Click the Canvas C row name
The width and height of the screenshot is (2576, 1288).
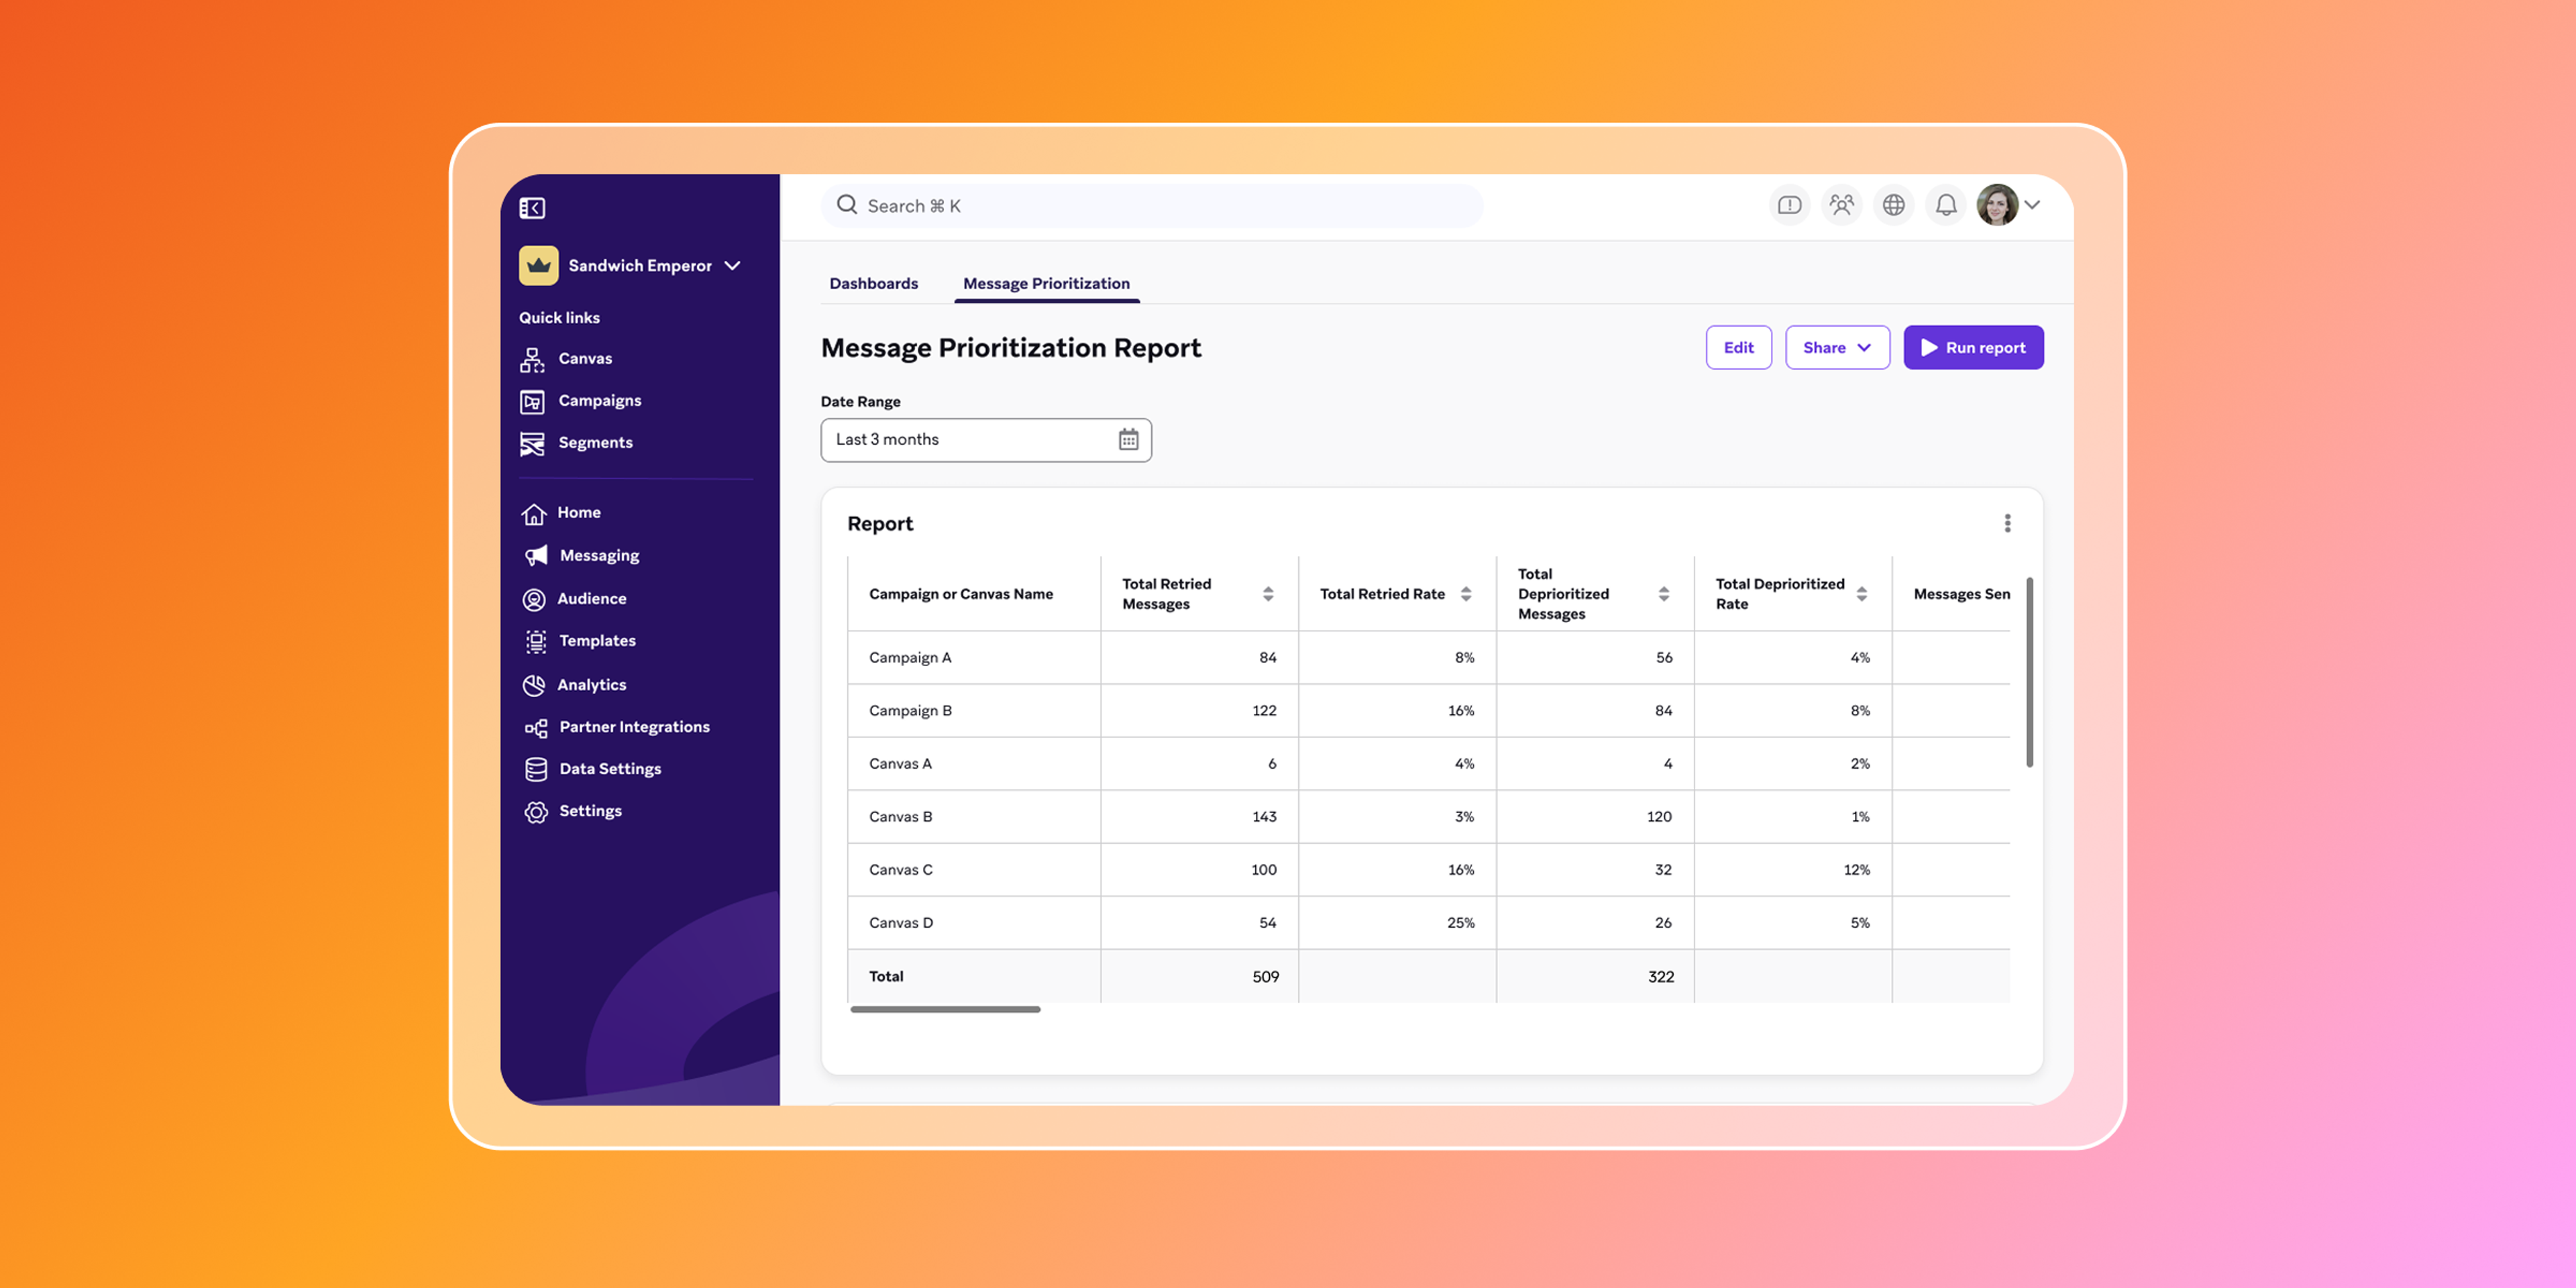[900, 869]
